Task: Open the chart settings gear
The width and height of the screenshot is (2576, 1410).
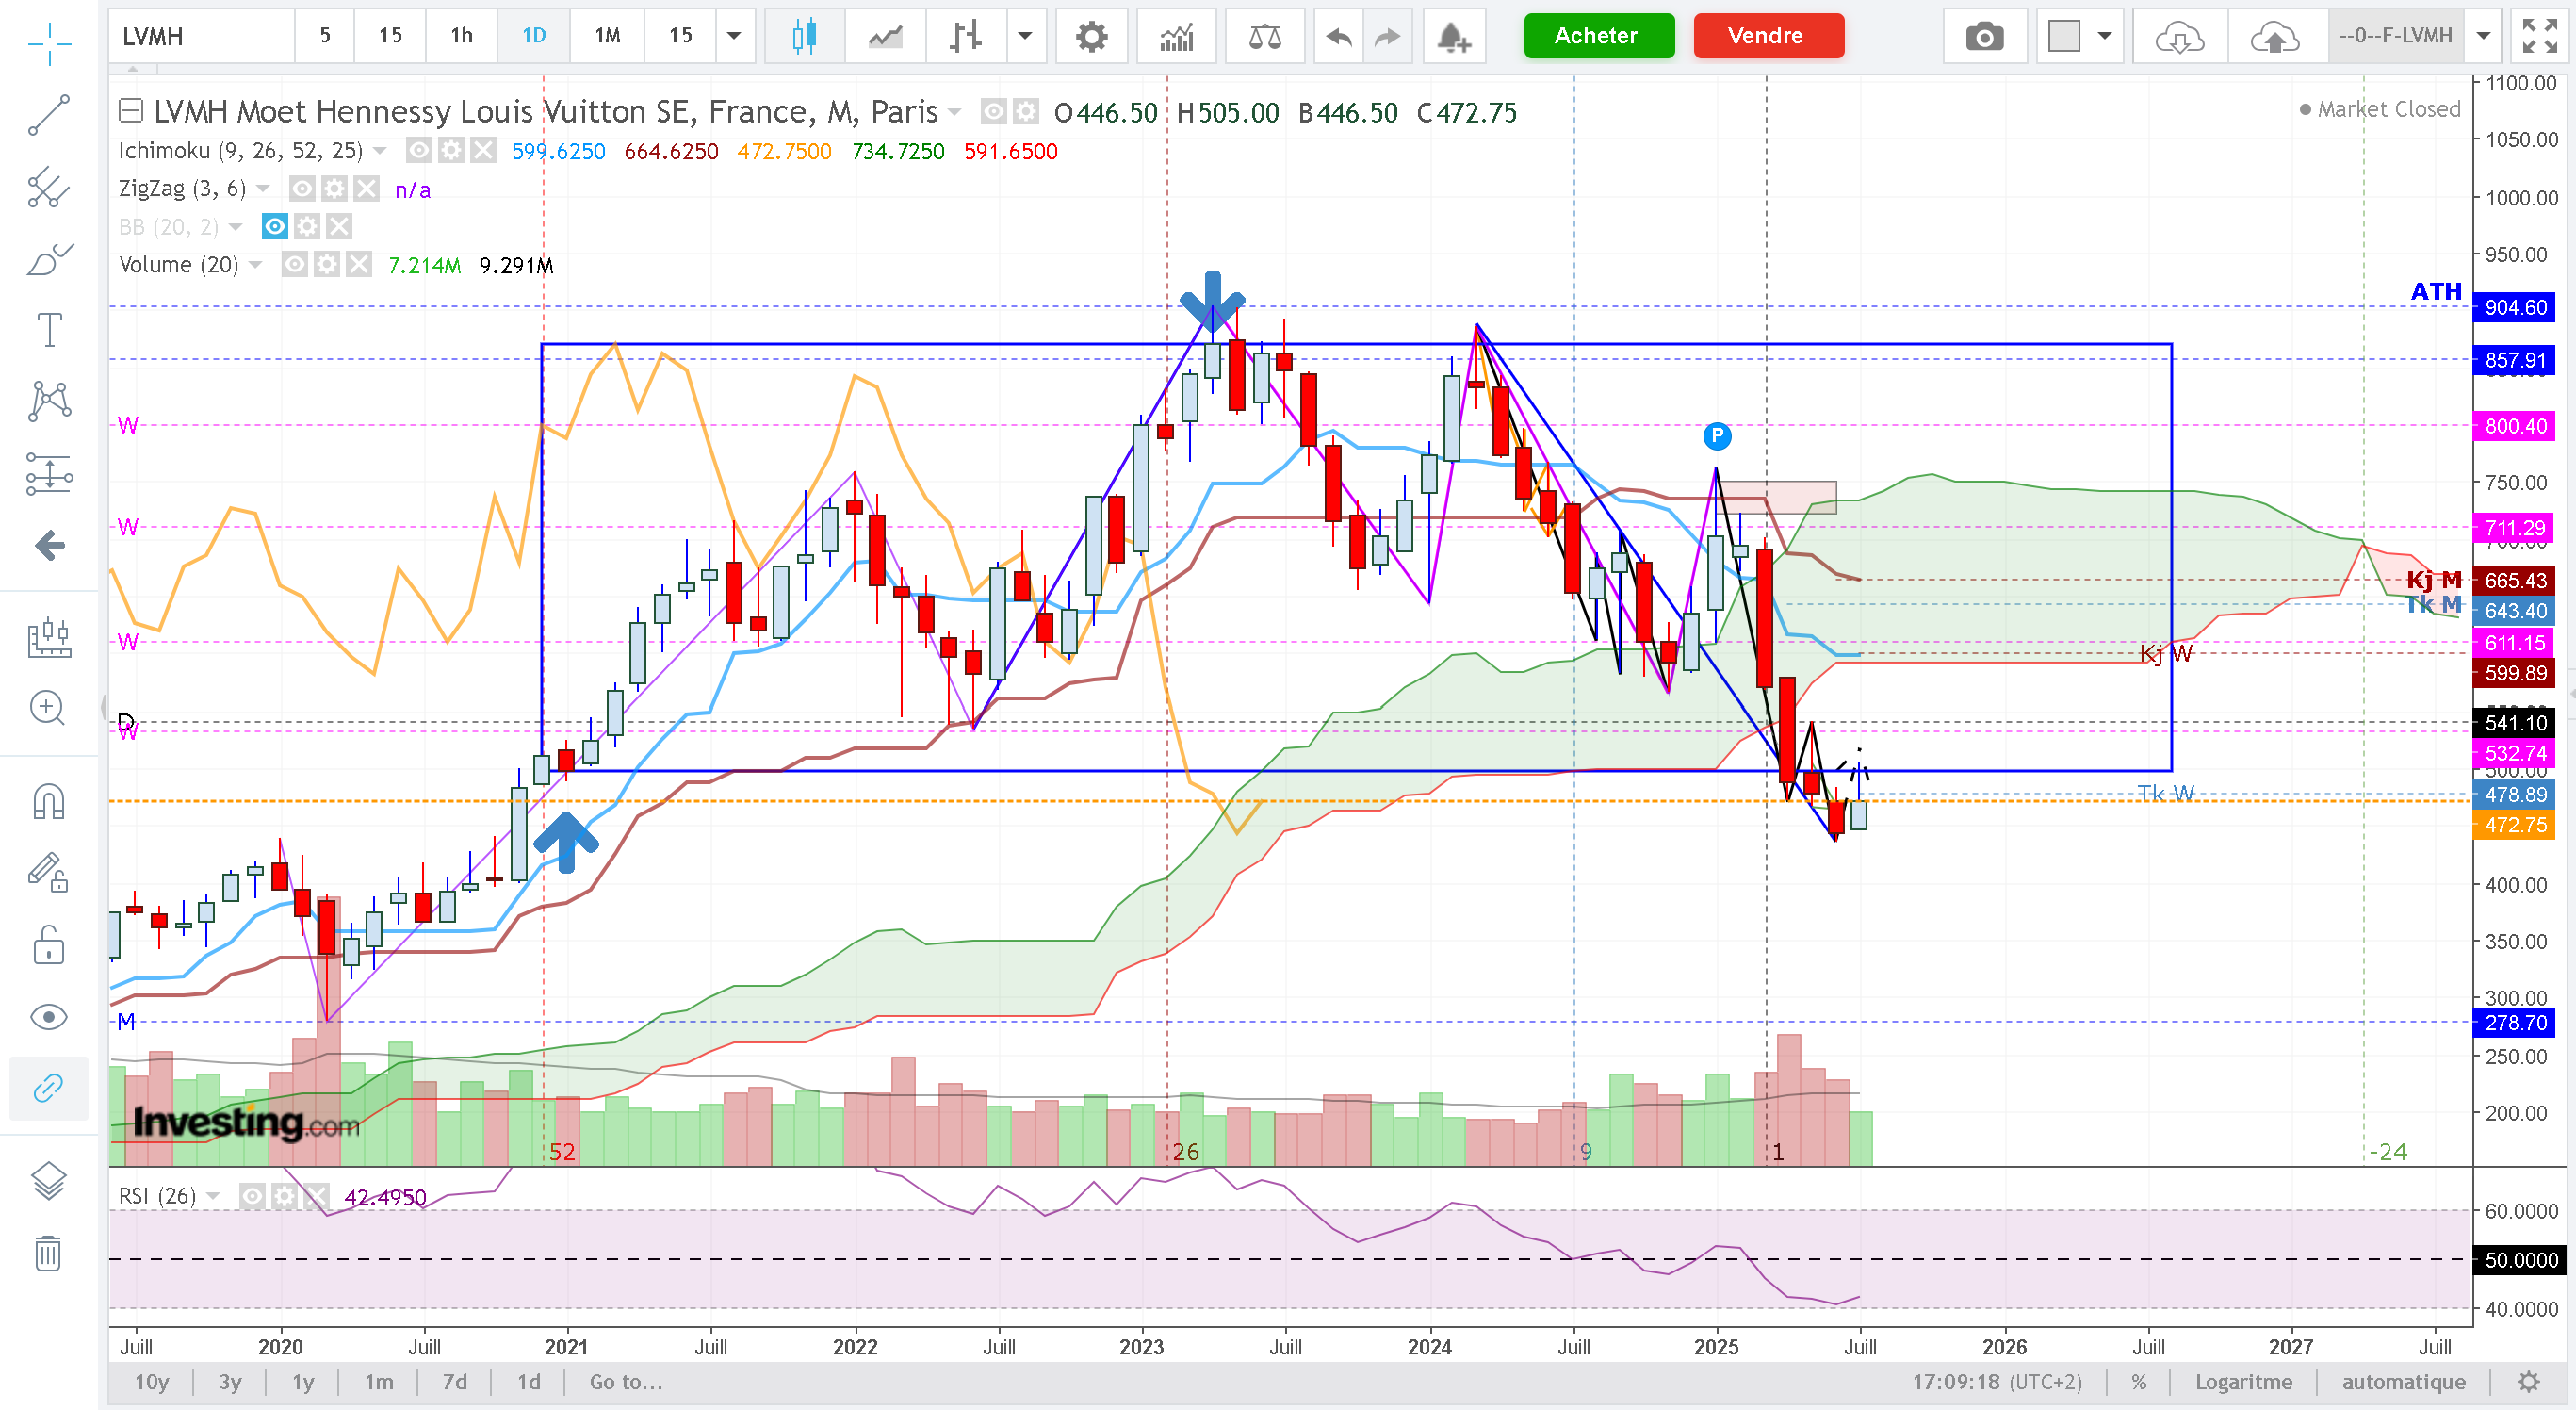Action: pos(1091,37)
